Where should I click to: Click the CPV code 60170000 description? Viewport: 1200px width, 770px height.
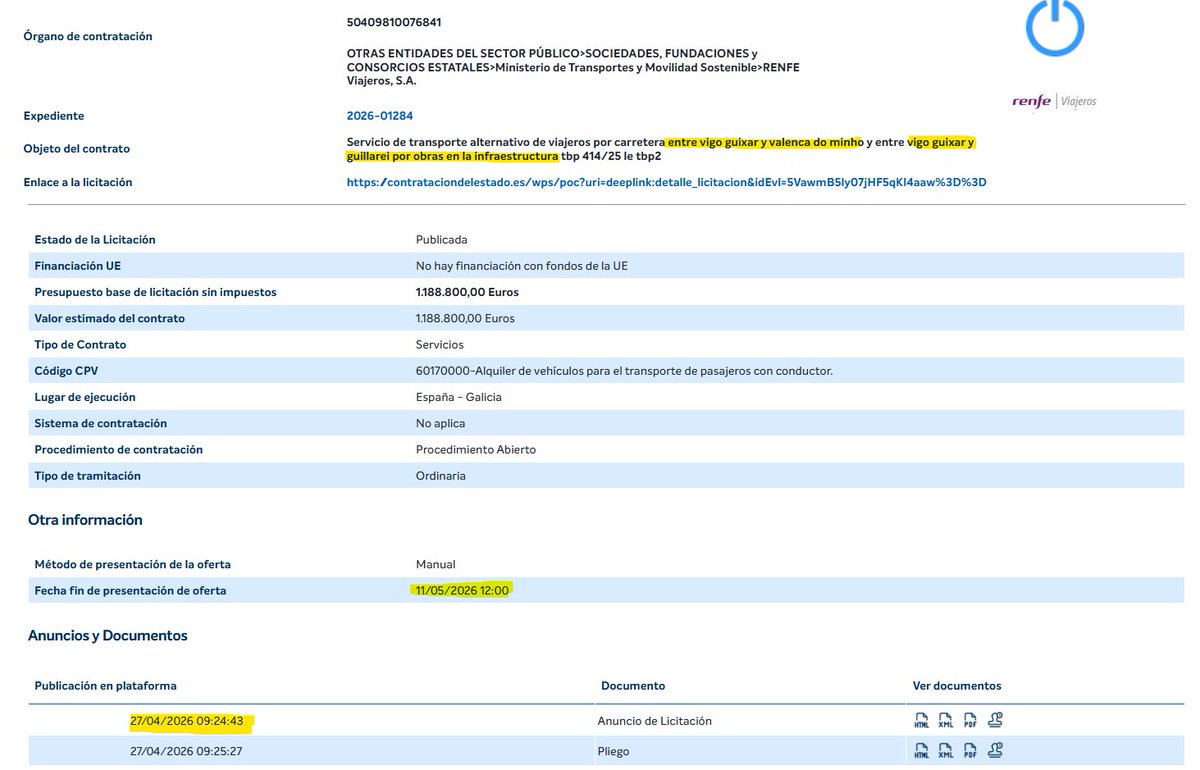coord(625,371)
